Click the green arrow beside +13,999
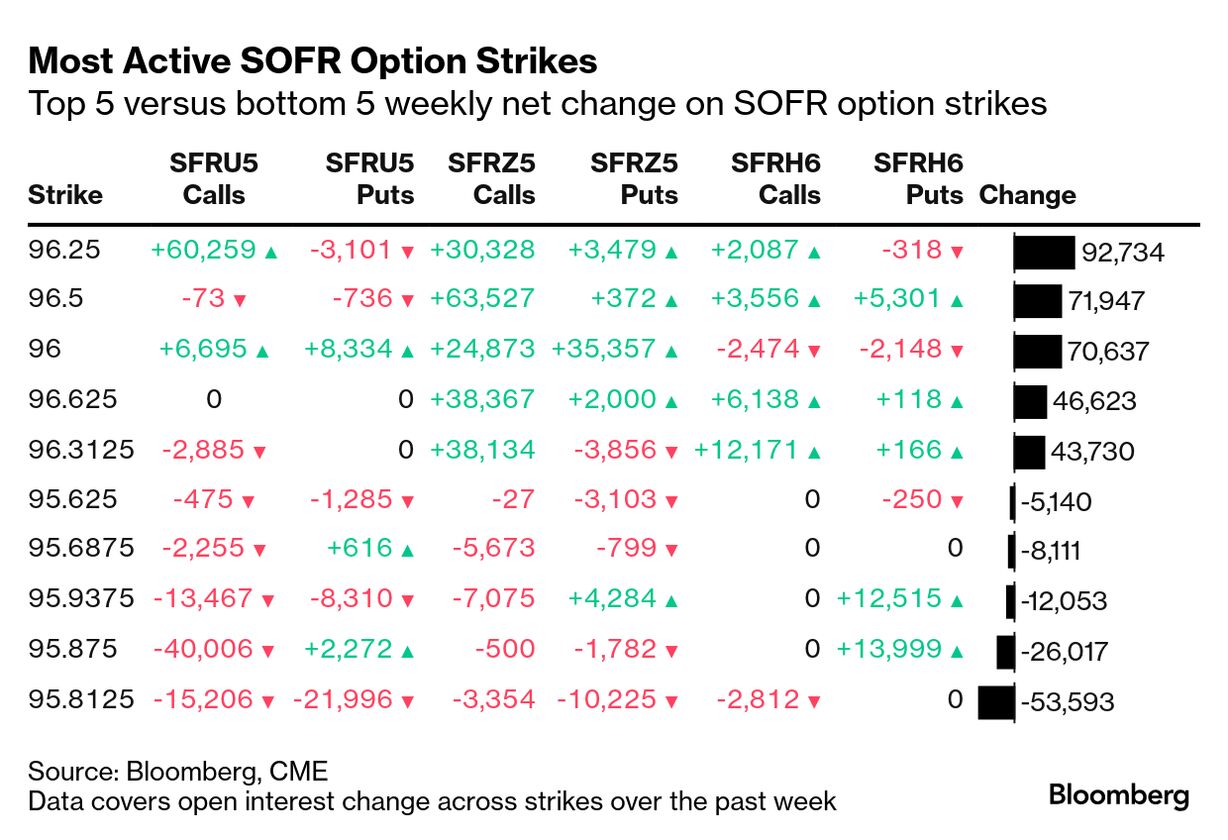The image size is (1228, 840). [956, 651]
